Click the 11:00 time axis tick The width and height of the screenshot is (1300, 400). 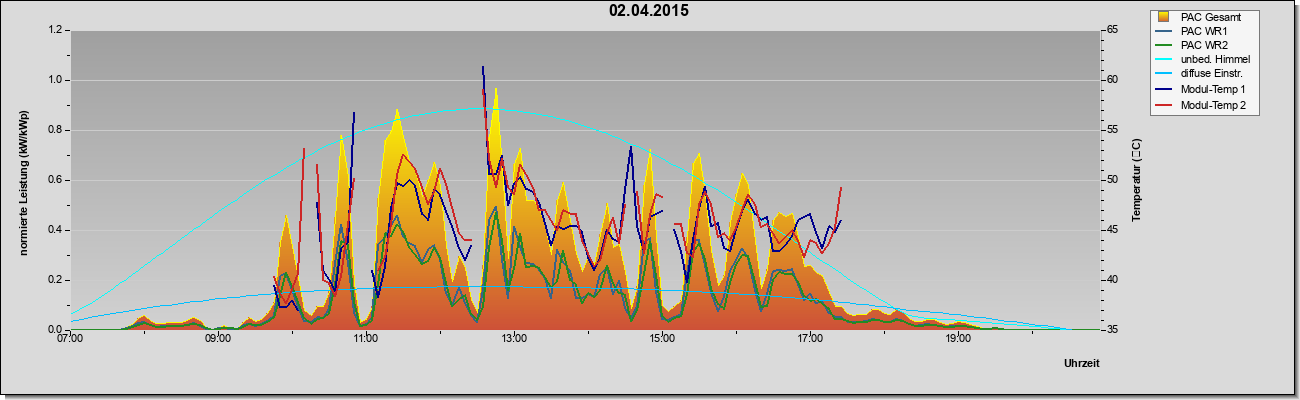click(366, 339)
